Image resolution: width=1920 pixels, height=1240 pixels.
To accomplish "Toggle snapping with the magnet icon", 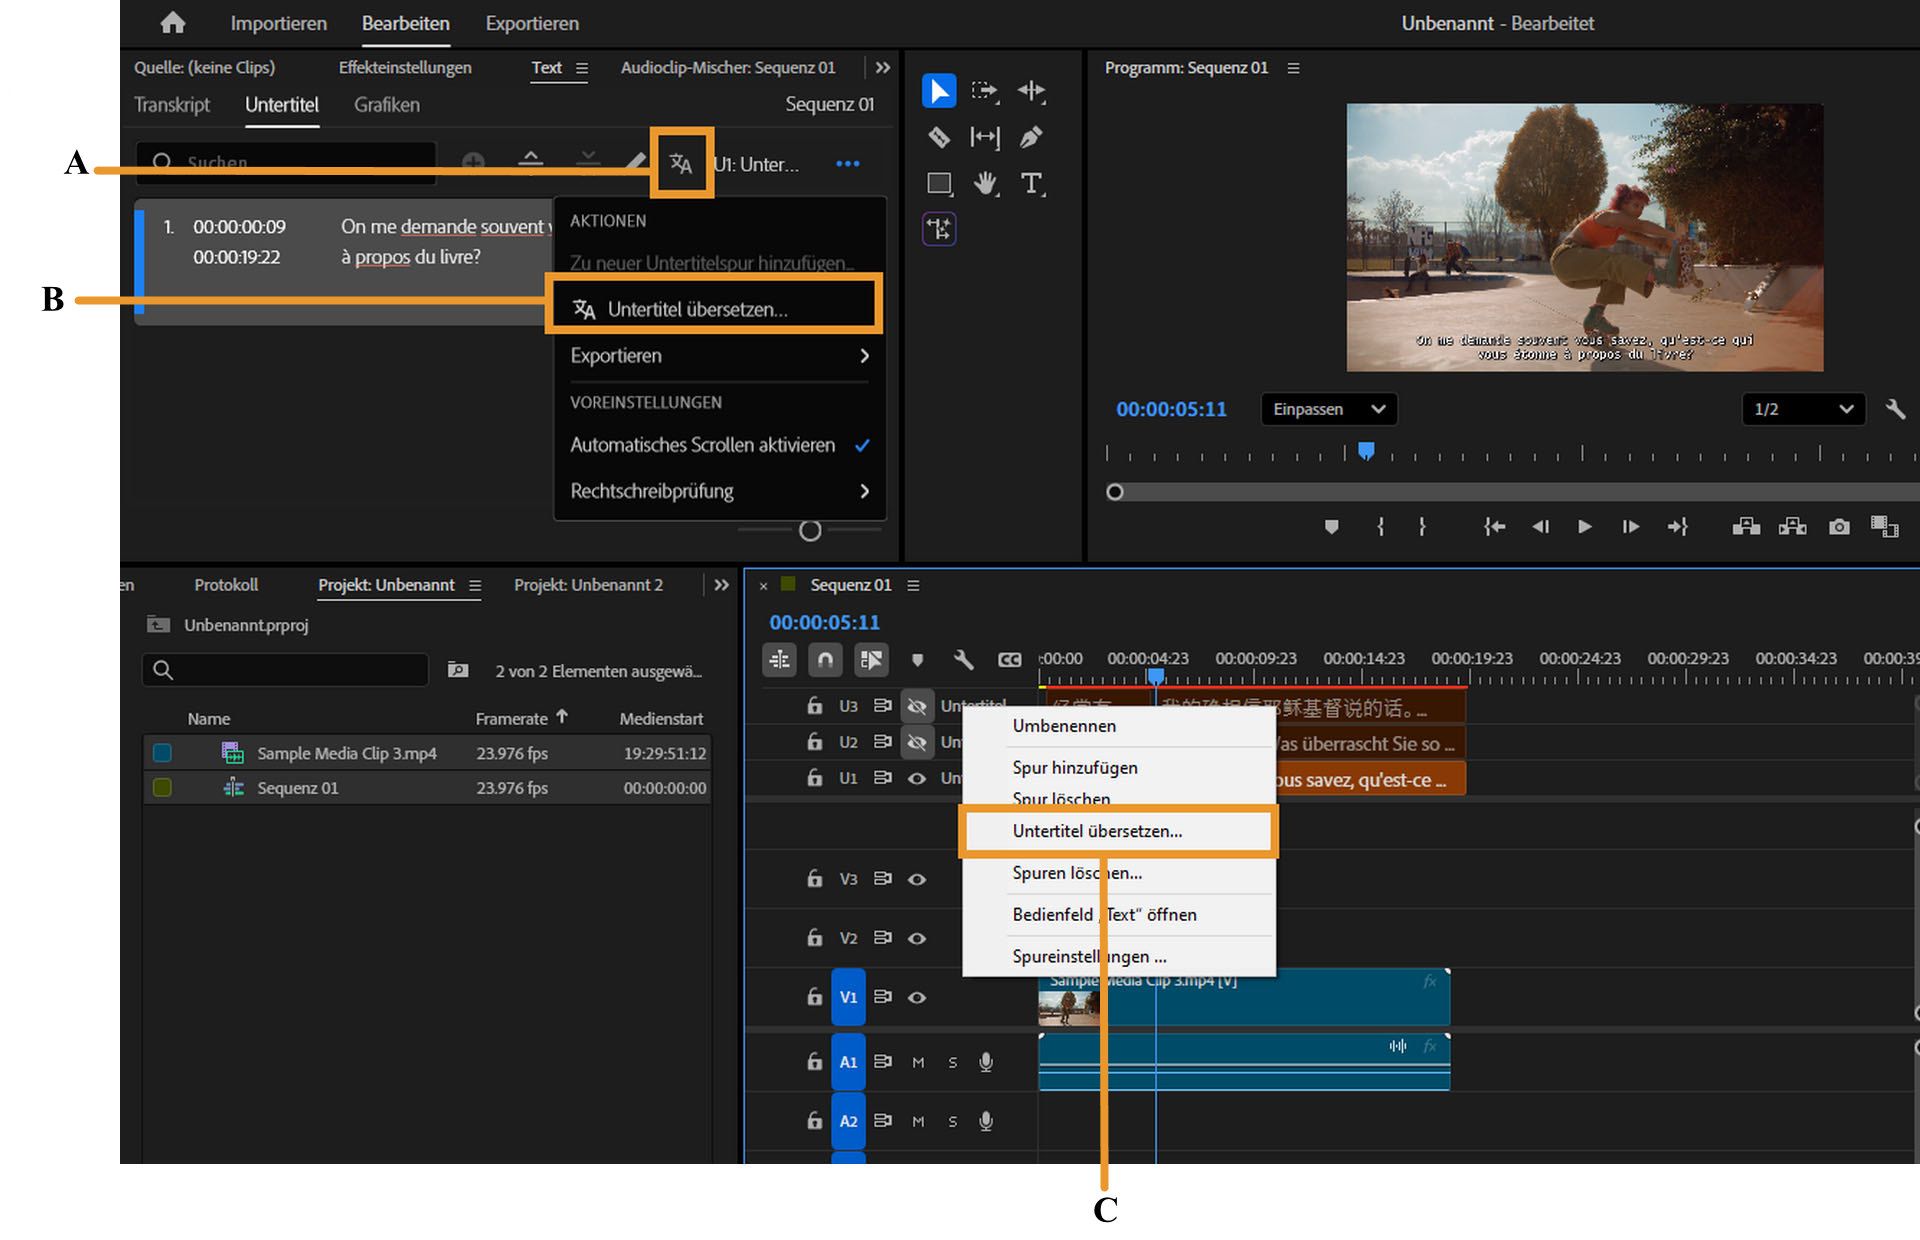I will click(825, 659).
